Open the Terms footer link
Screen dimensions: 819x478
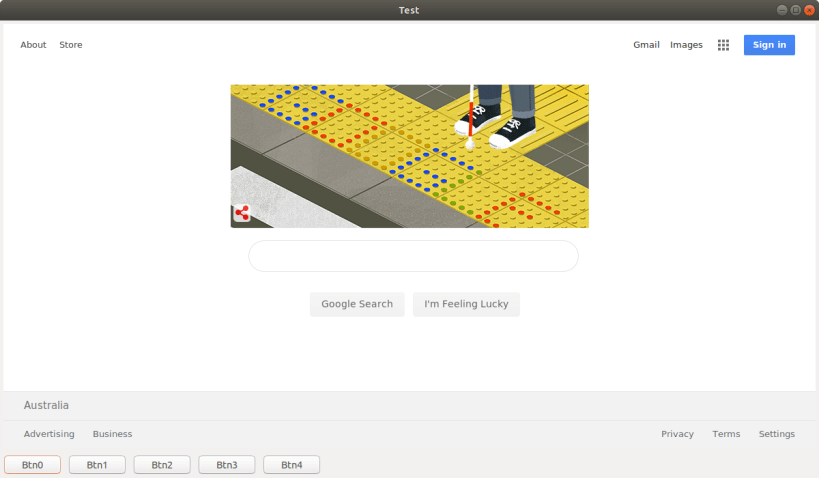tap(726, 434)
